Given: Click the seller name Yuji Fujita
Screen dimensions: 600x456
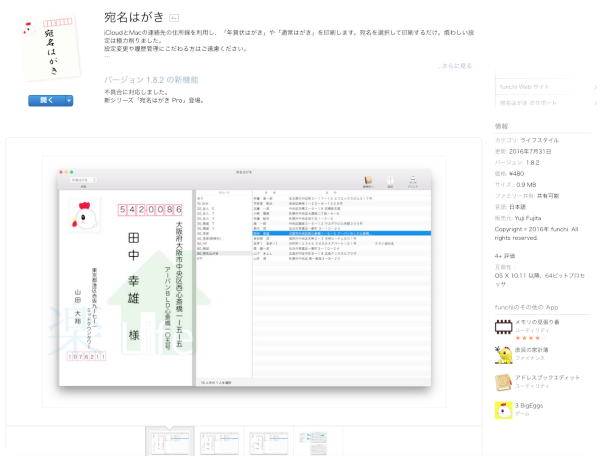Looking at the screenshot, I should 528,218.
